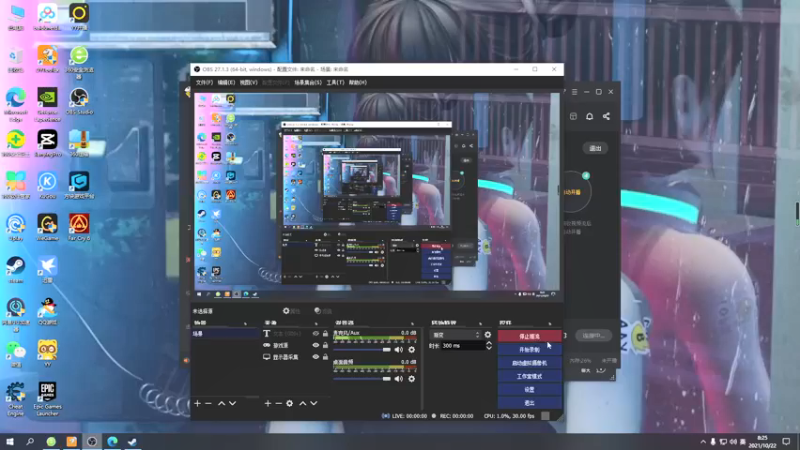Select 场景 item in scenes list
800x450 pixels.
coord(226,334)
